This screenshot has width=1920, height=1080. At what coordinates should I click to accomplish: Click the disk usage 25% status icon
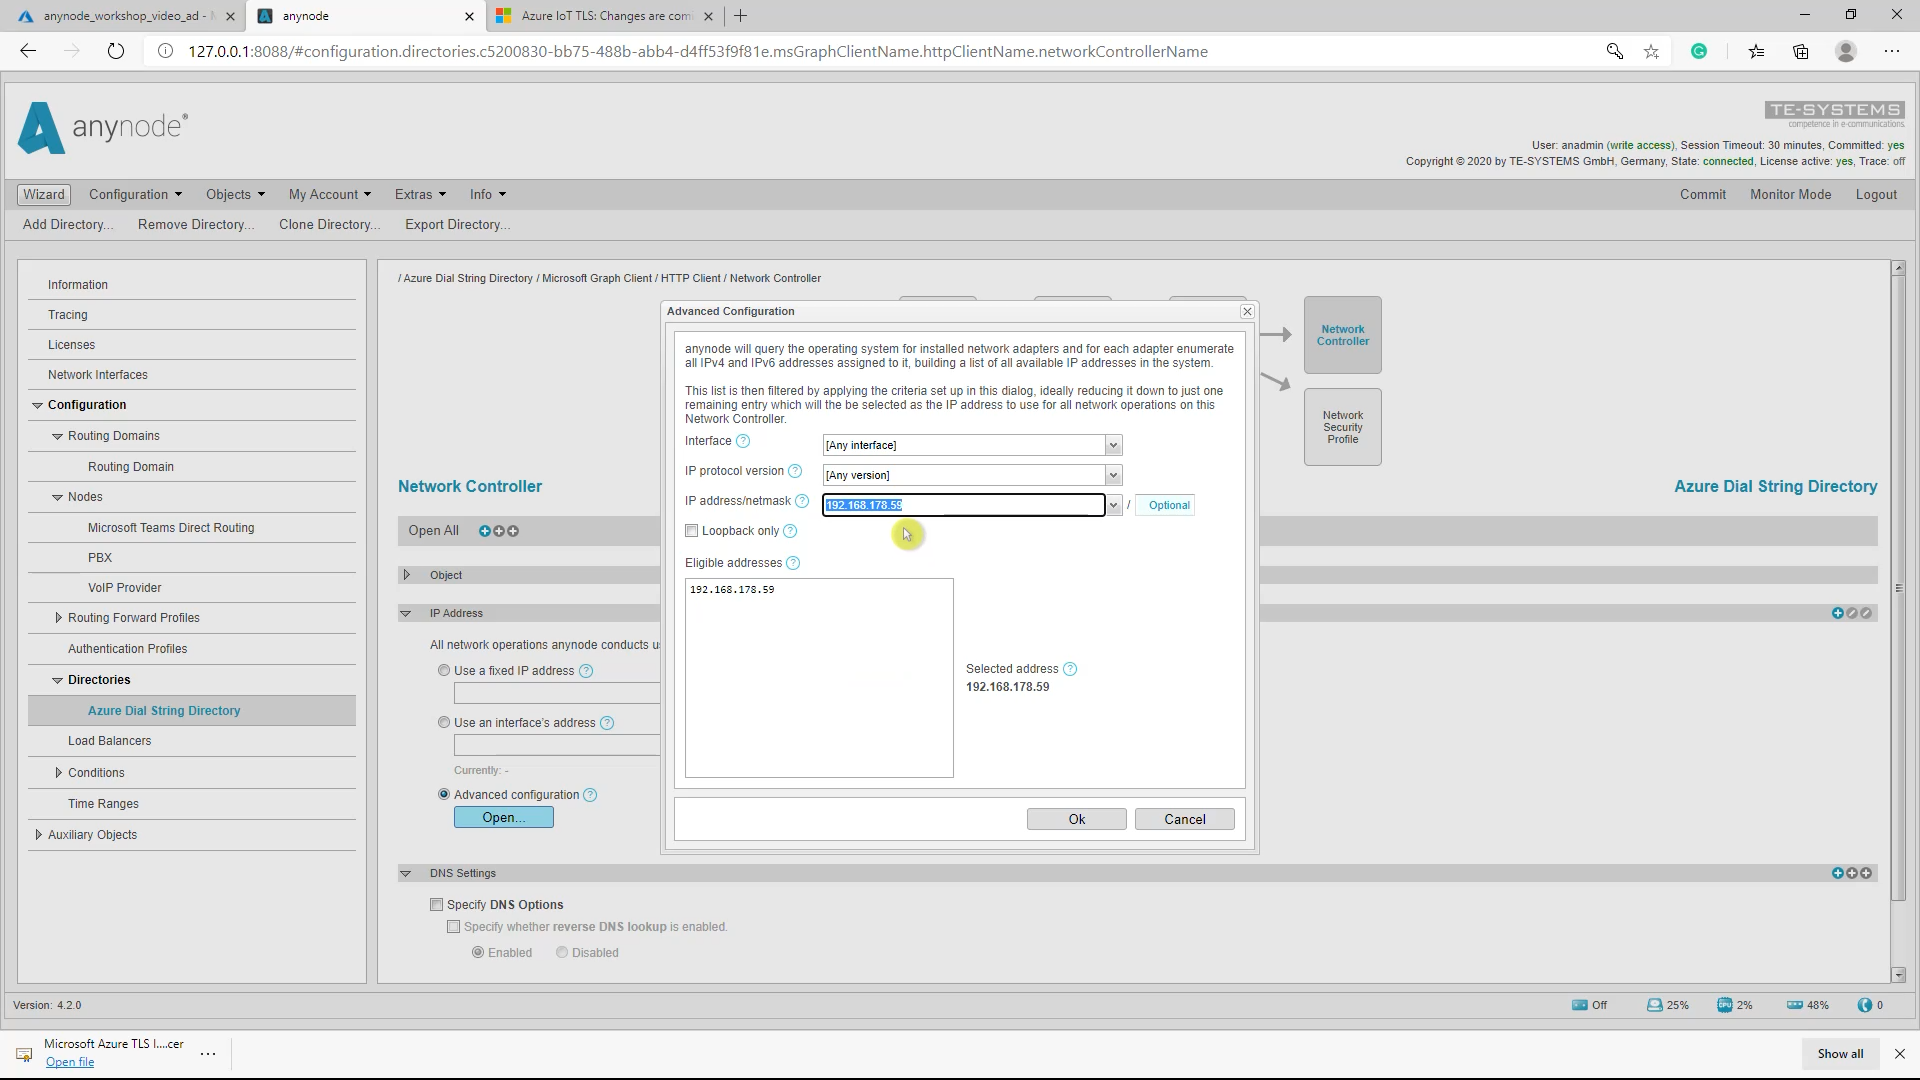pos(1654,1005)
